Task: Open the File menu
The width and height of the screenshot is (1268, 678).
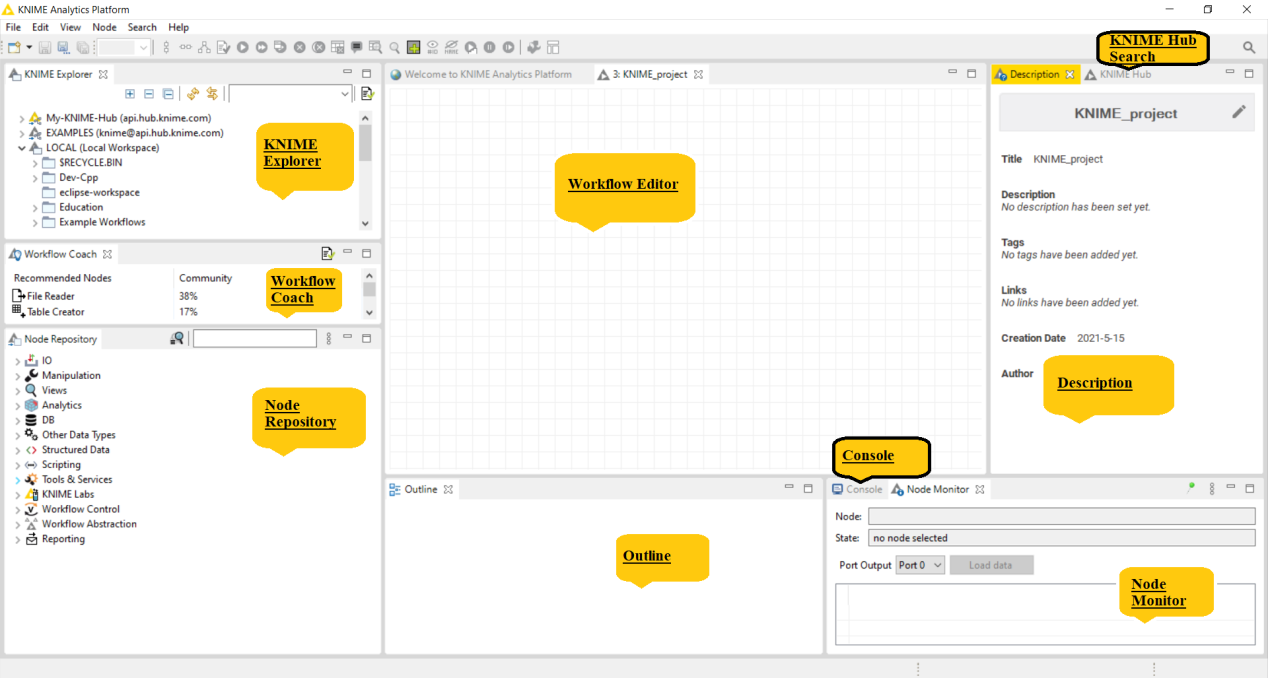Action: coord(13,27)
